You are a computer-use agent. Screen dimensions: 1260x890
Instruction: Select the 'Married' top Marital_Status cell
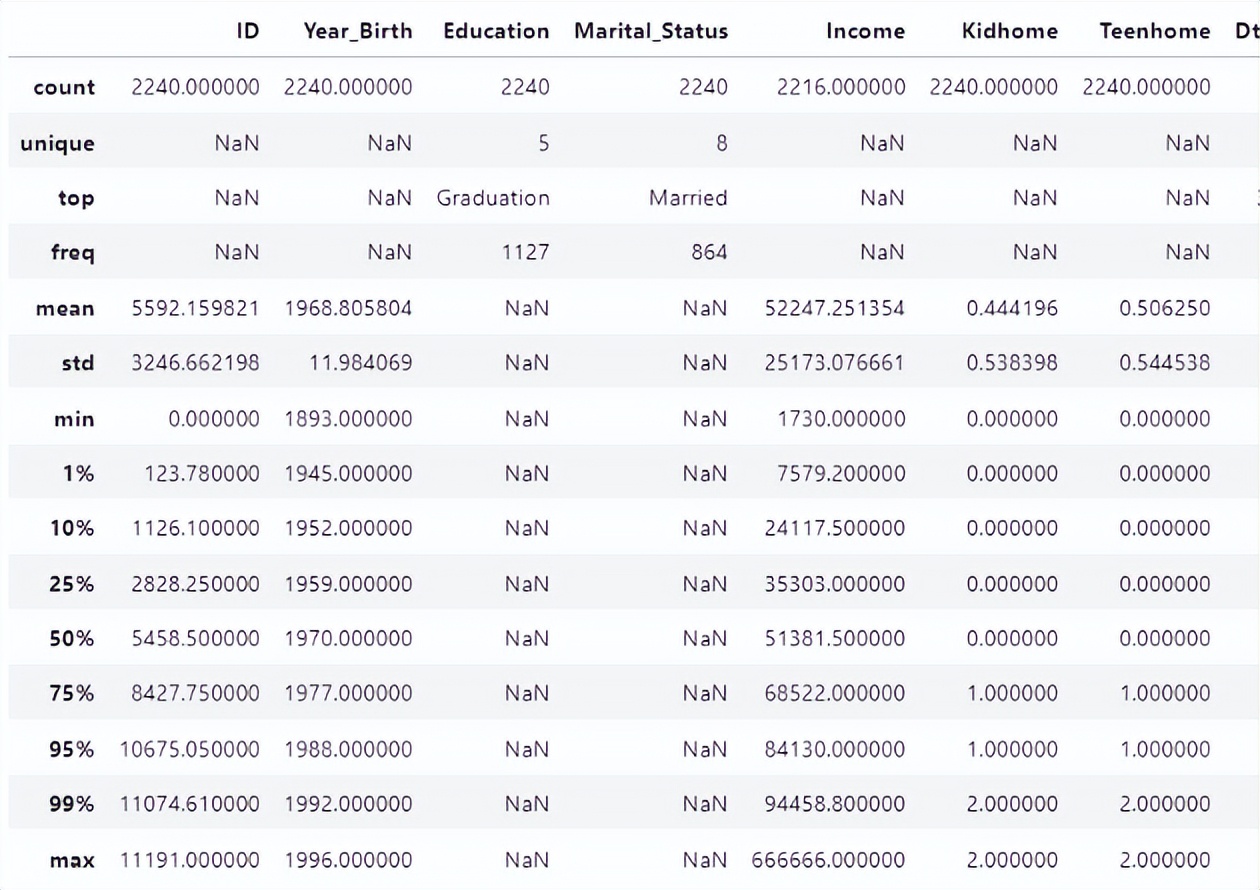(x=688, y=198)
